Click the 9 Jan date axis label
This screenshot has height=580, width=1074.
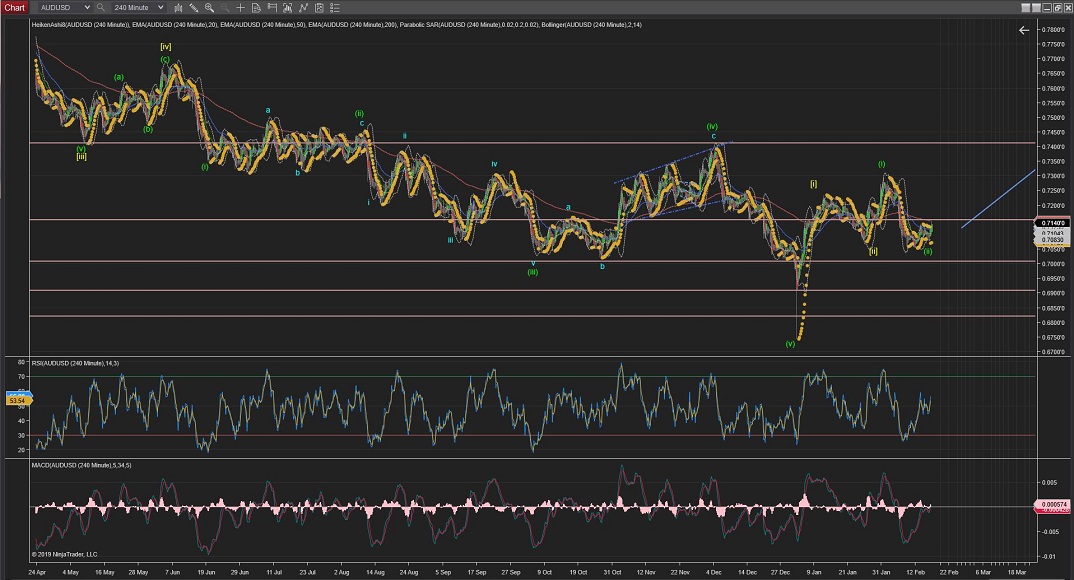coord(814,572)
